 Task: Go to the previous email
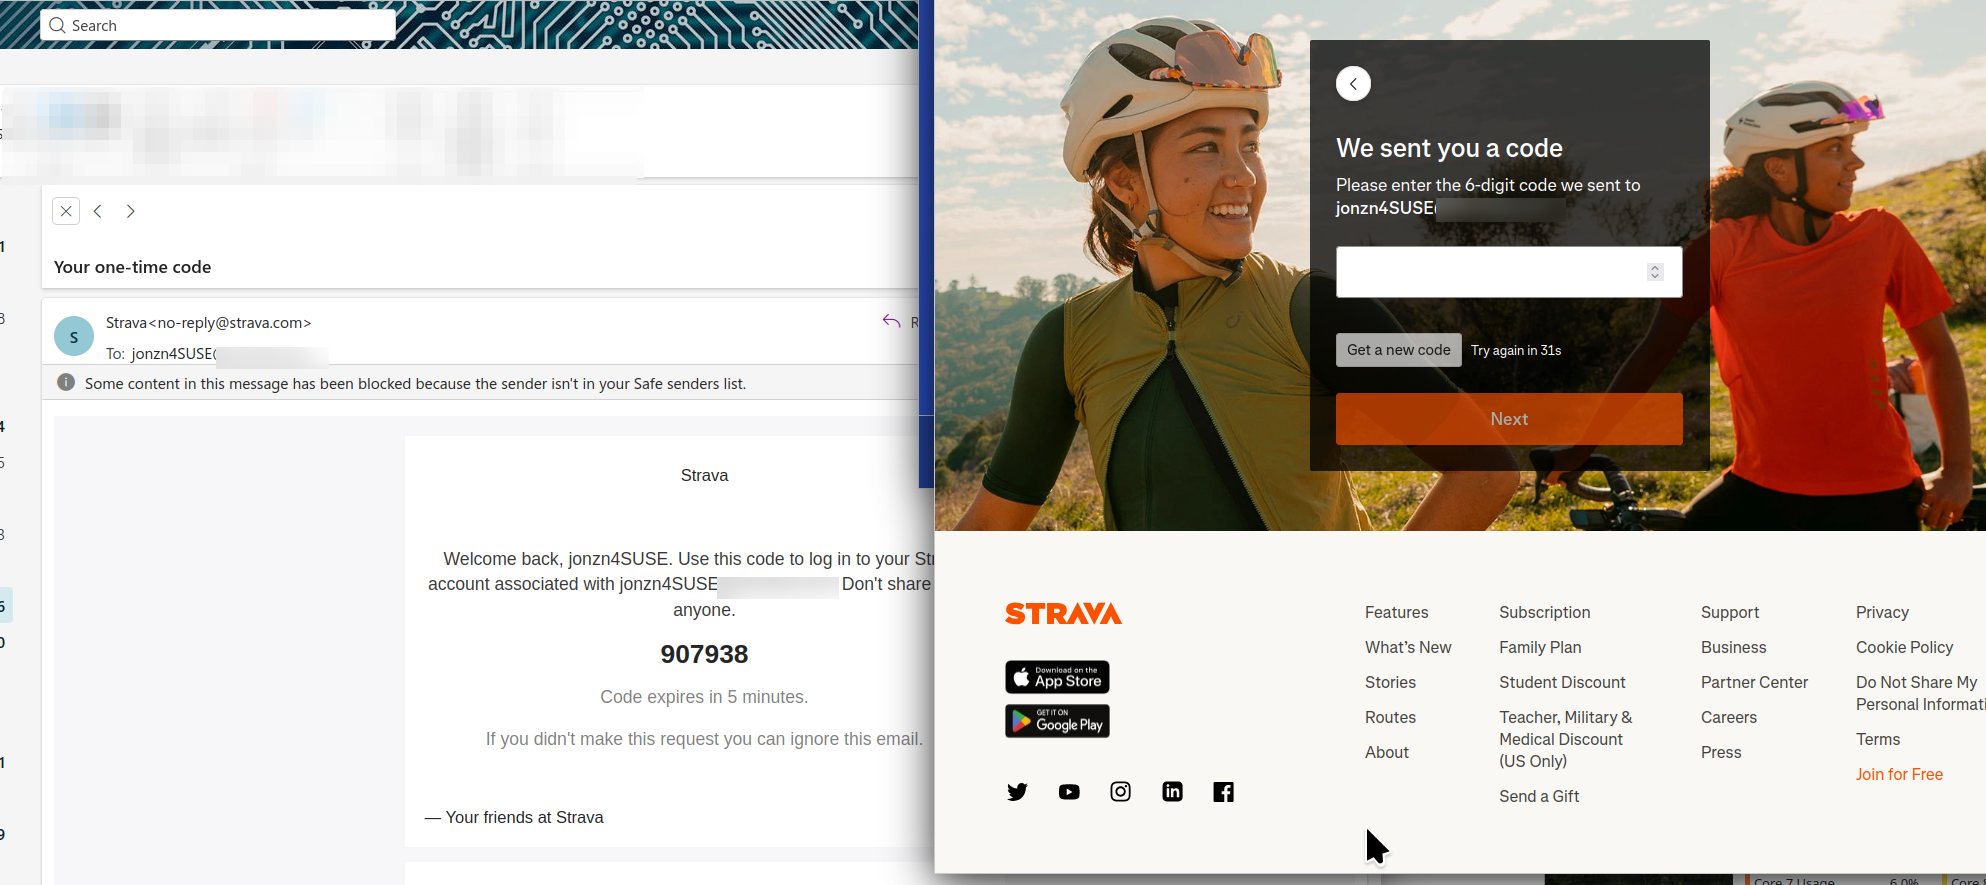98,211
